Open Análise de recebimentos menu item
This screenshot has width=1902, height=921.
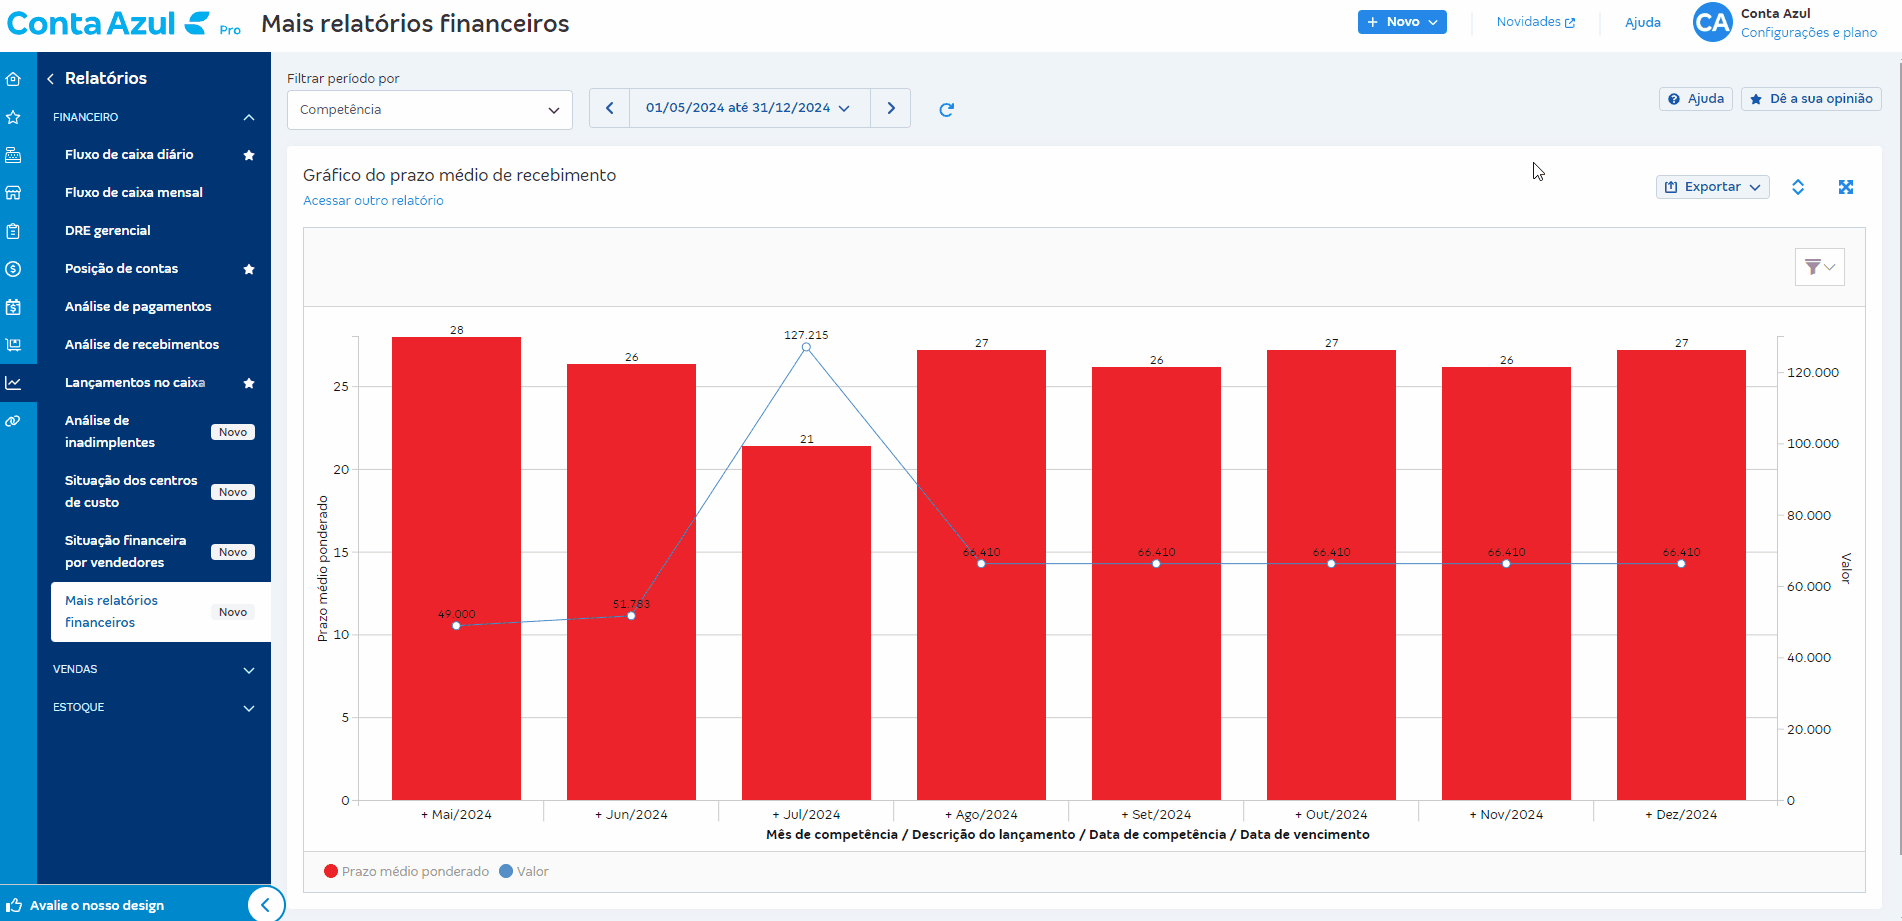point(142,345)
